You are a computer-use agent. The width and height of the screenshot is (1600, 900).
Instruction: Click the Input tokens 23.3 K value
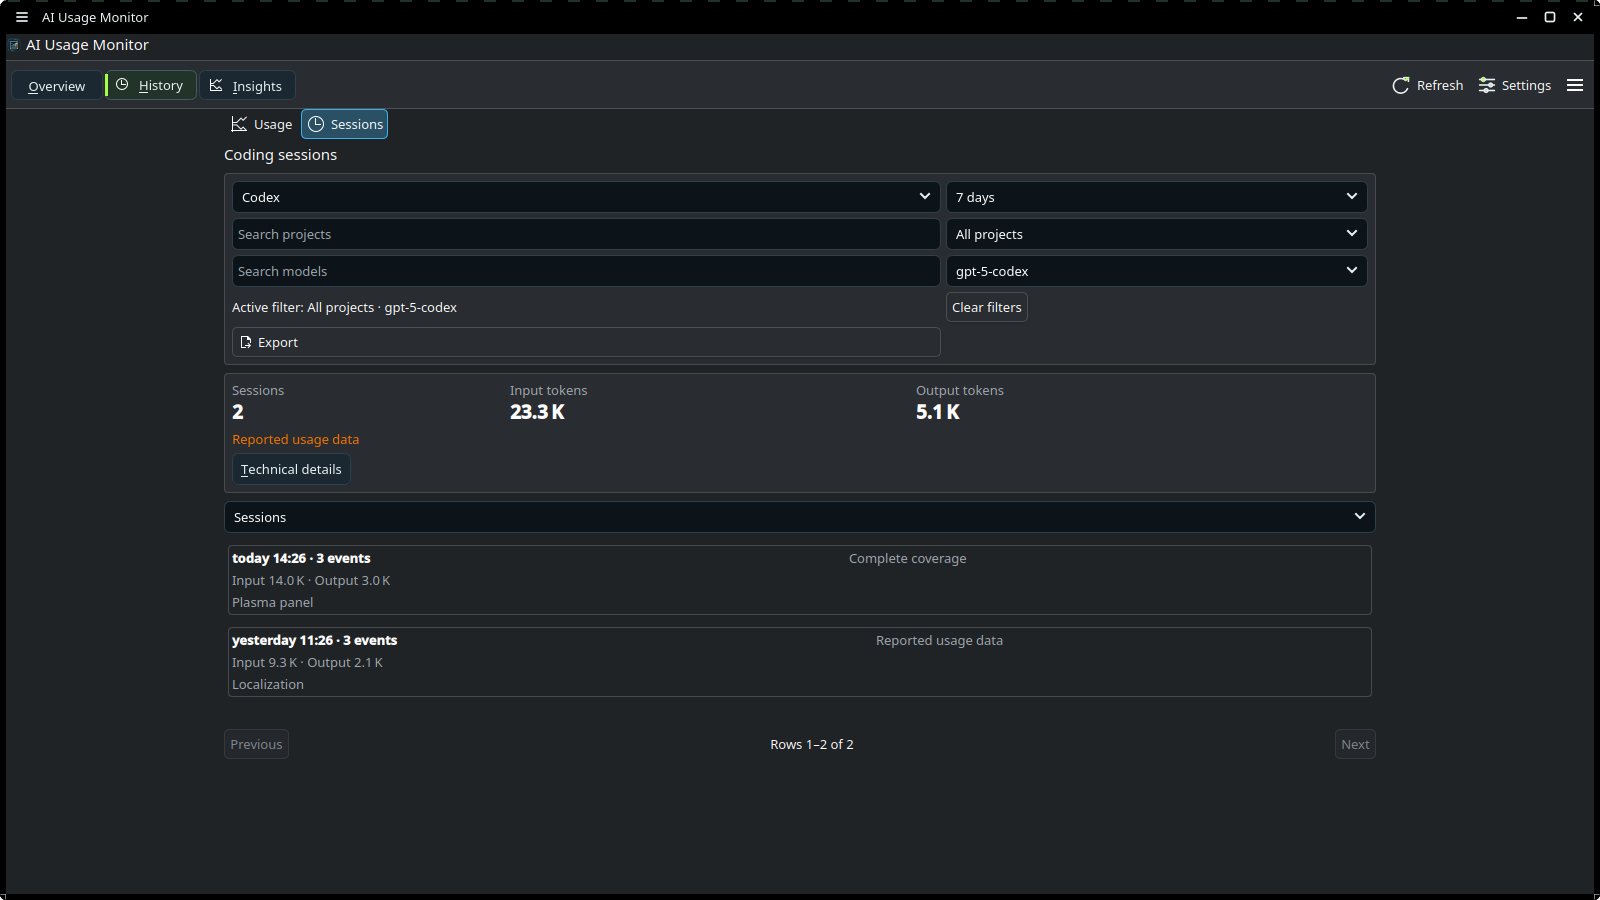pos(537,412)
